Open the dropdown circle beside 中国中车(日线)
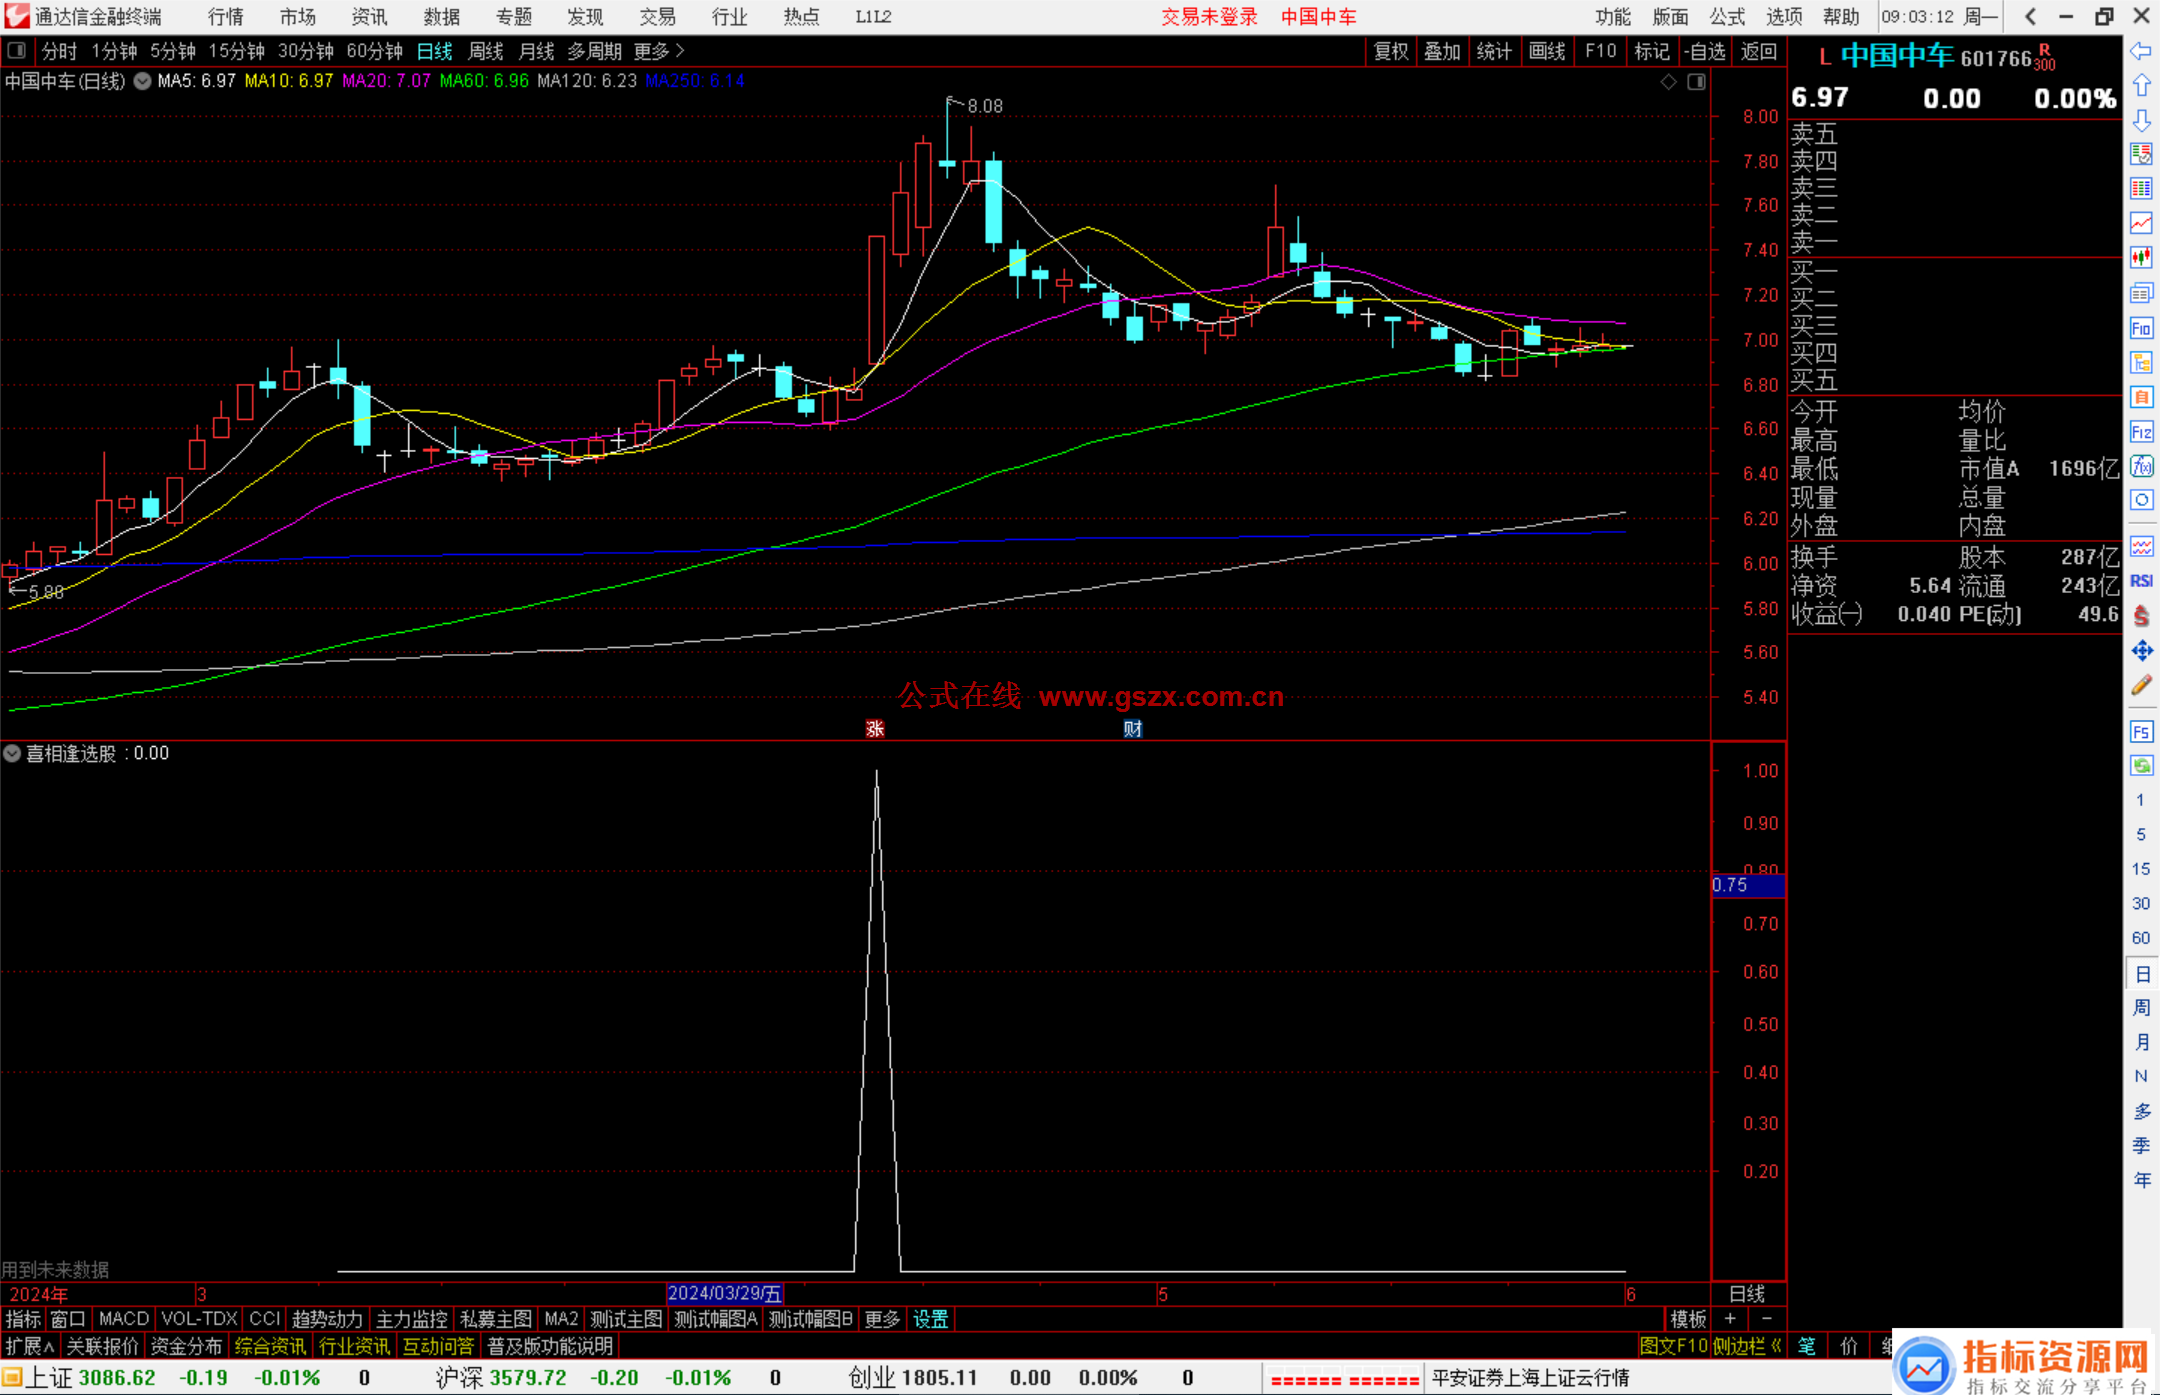This screenshot has height=1395, width=2160. tap(142, 81)
